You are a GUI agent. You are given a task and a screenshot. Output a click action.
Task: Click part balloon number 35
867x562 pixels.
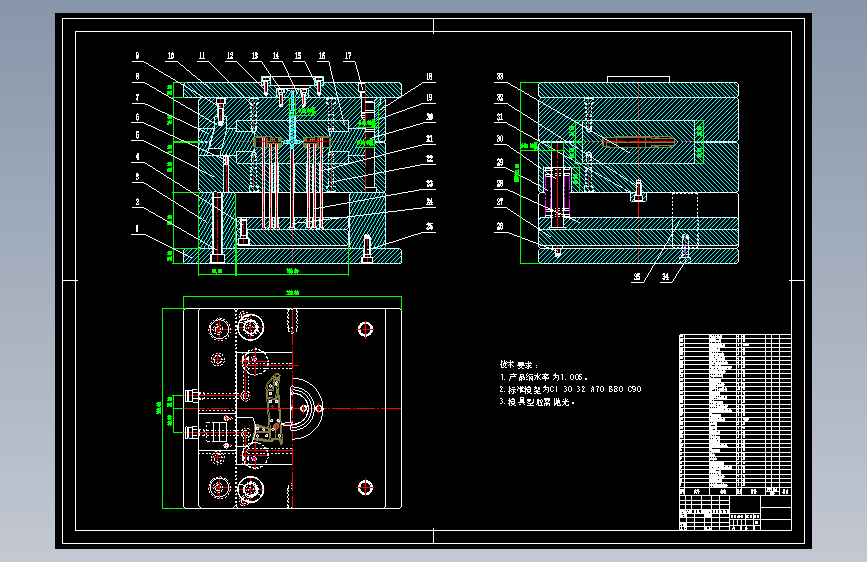pos(637,277)
